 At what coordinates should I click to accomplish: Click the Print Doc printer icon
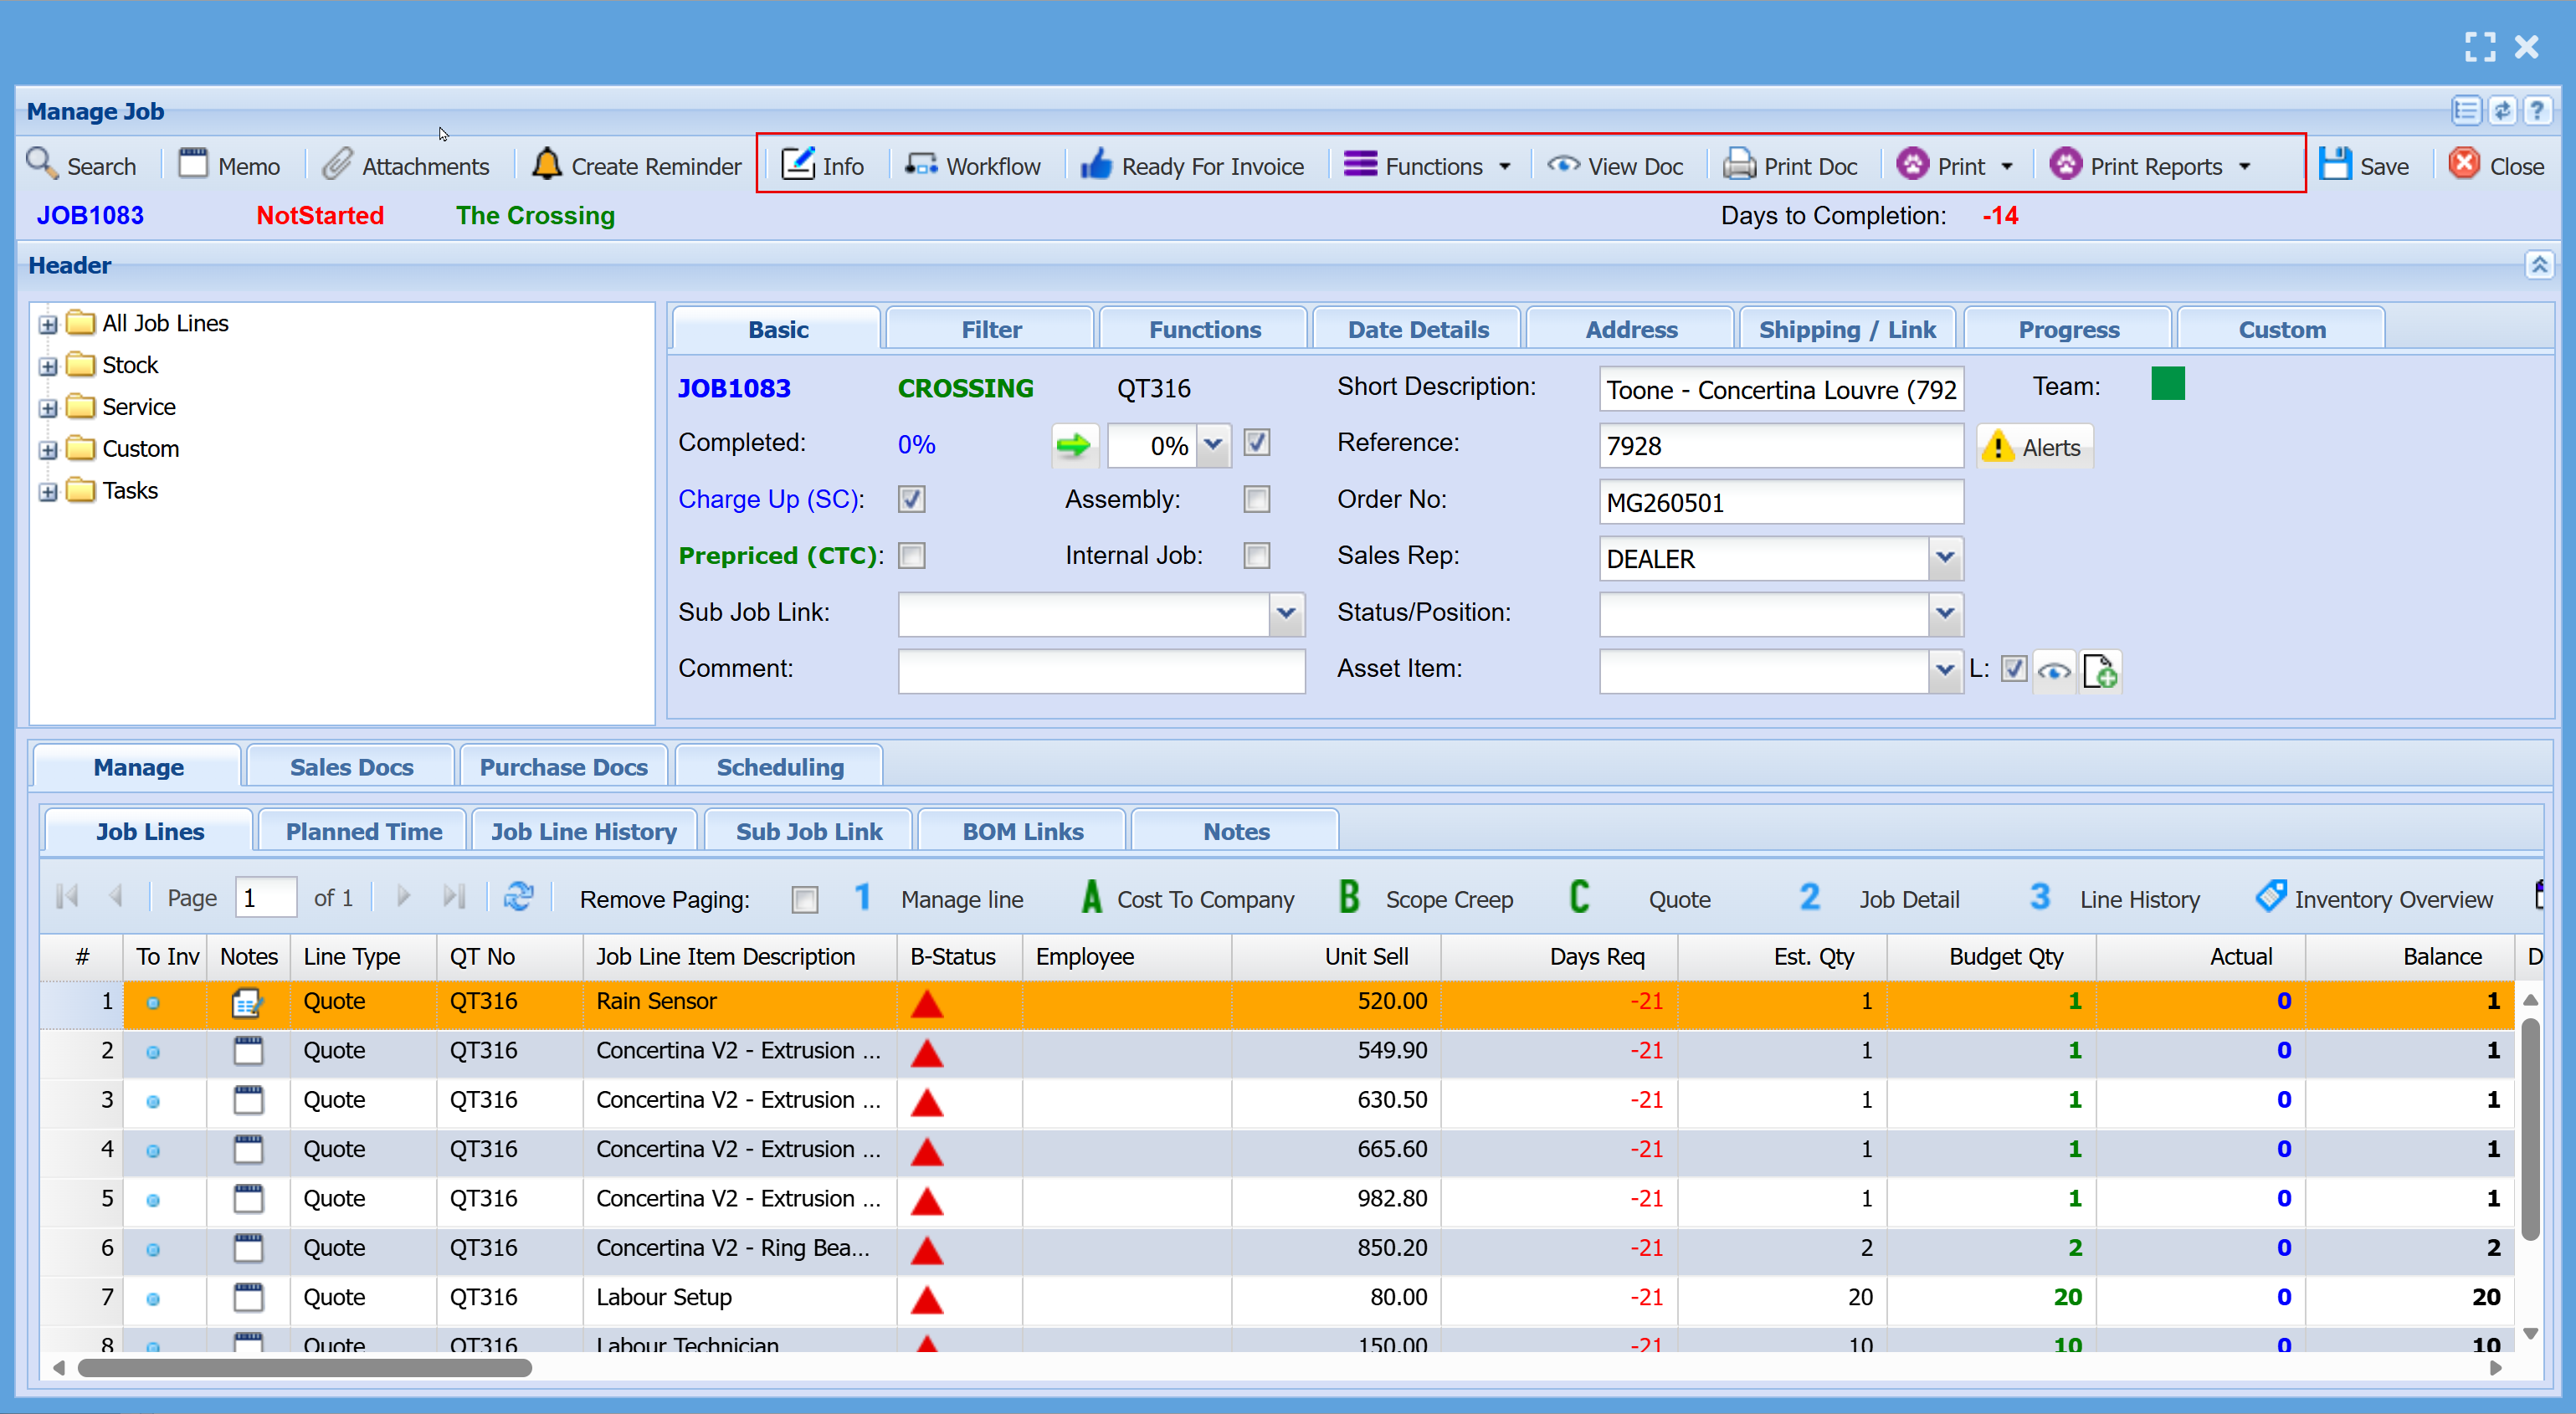[1739, 164]
